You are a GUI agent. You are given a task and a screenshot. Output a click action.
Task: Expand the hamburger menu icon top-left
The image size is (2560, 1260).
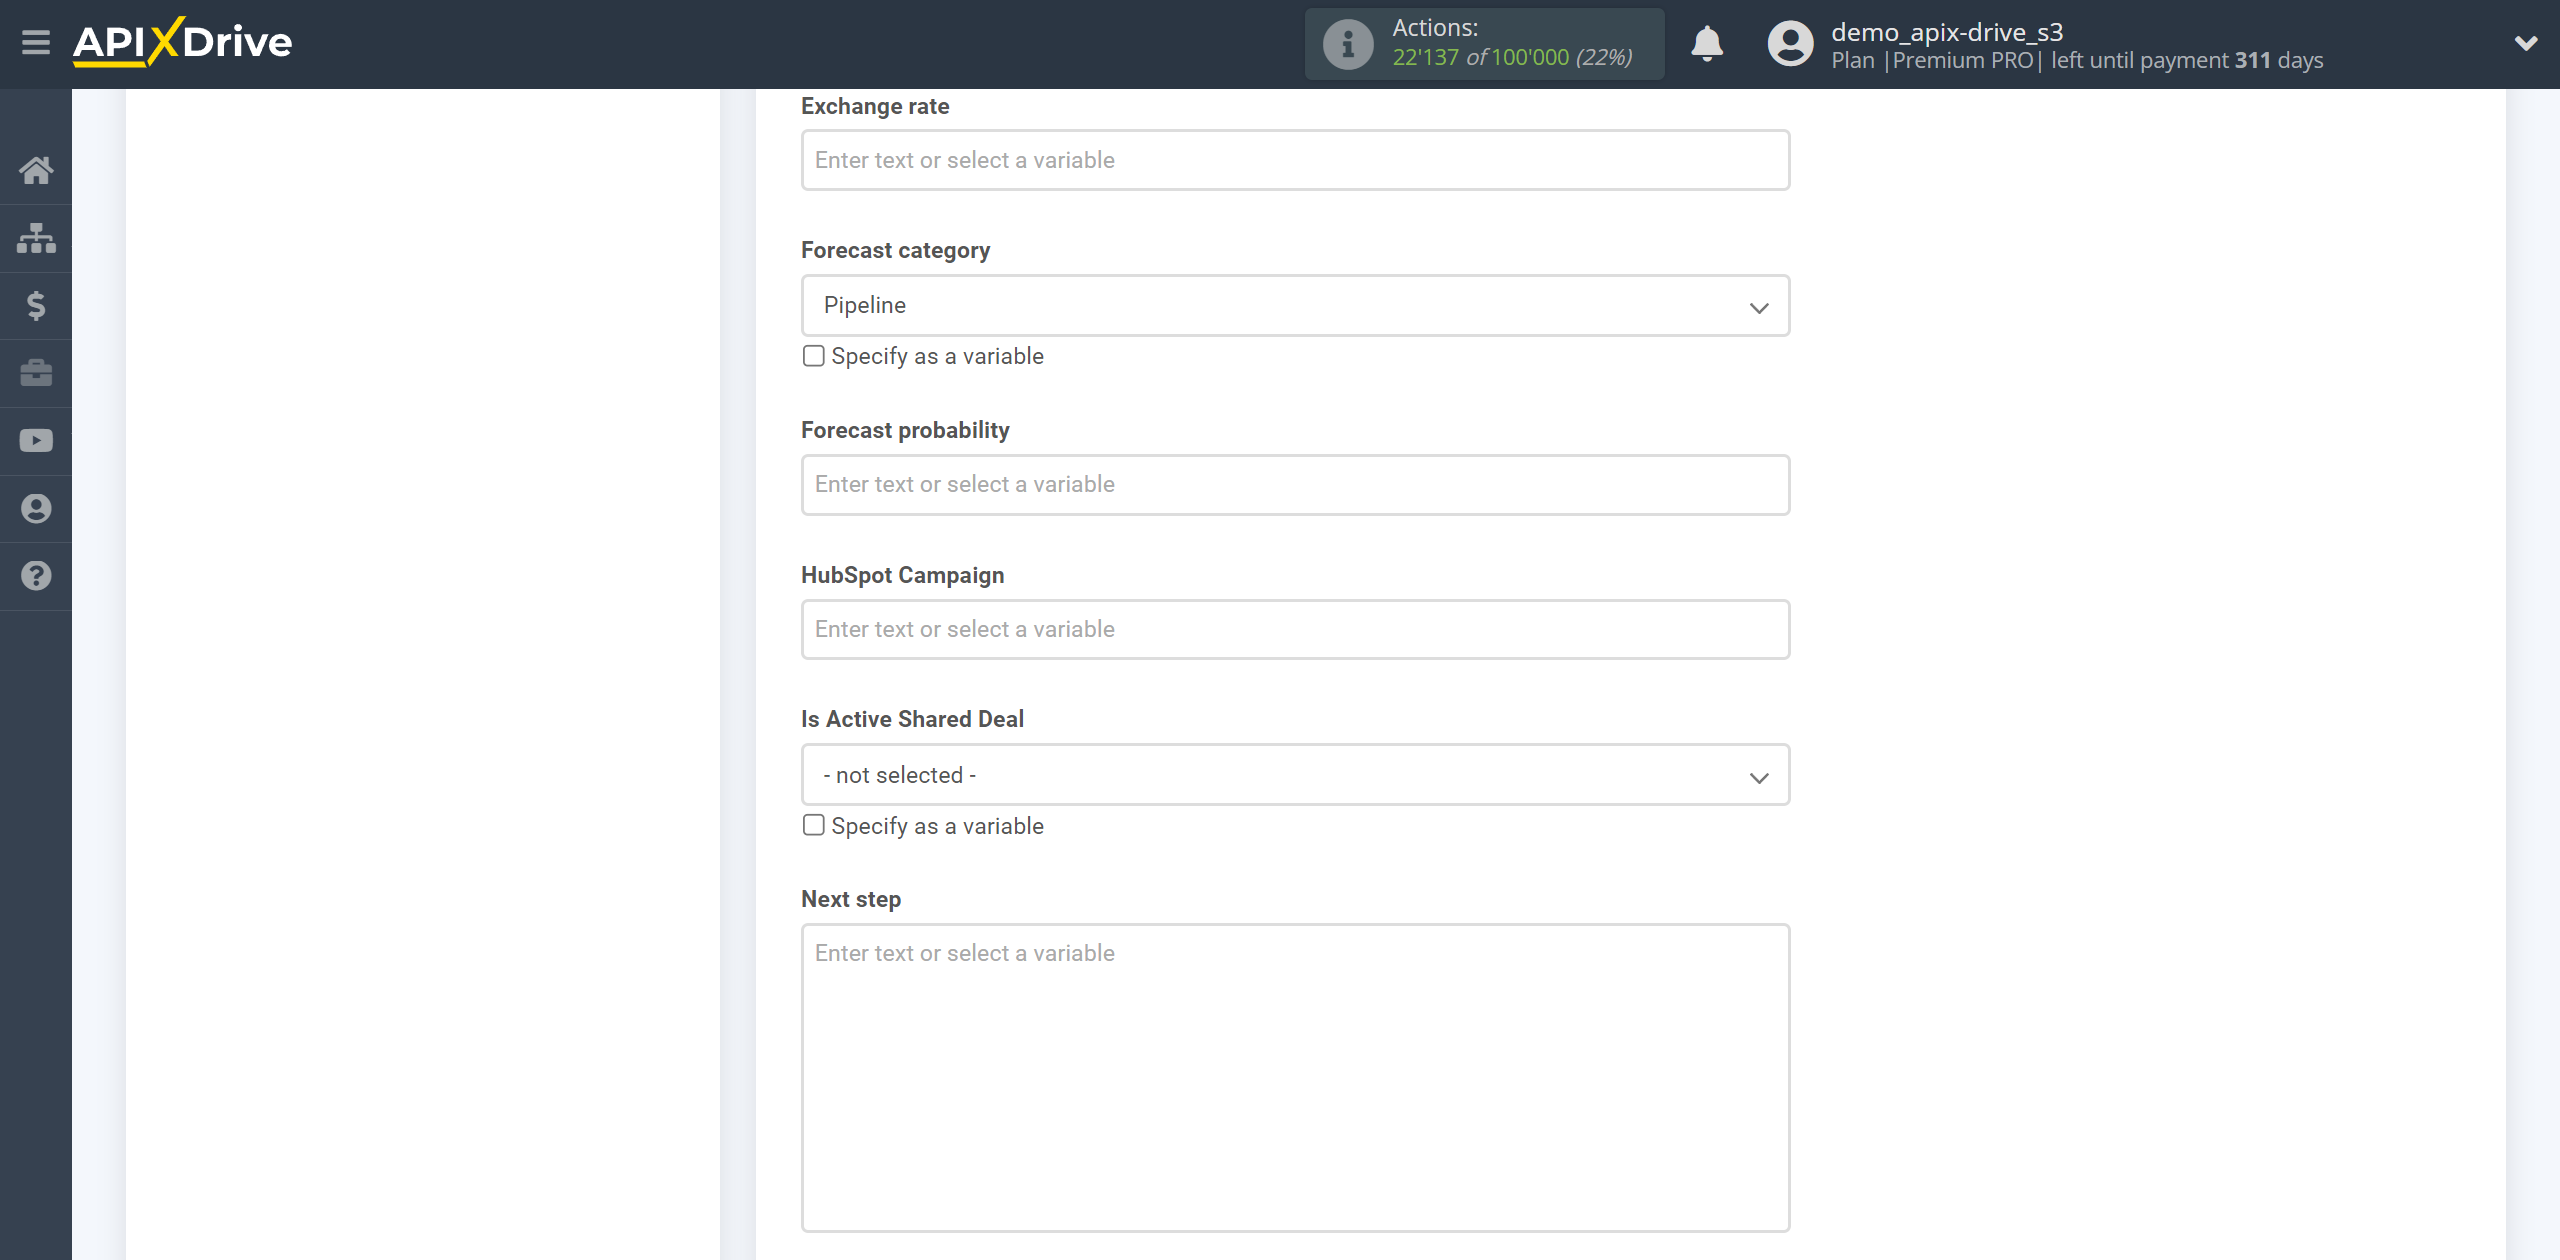pos(36,42)
